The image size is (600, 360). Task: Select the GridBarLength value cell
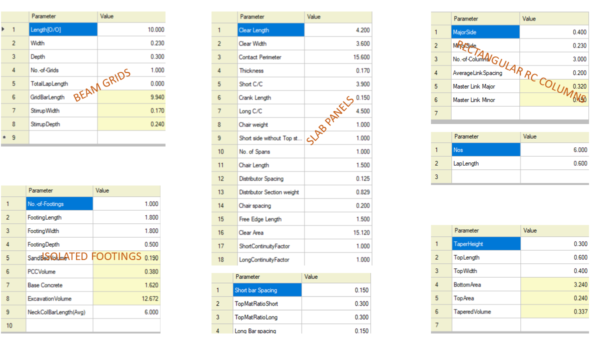(131, 97)
